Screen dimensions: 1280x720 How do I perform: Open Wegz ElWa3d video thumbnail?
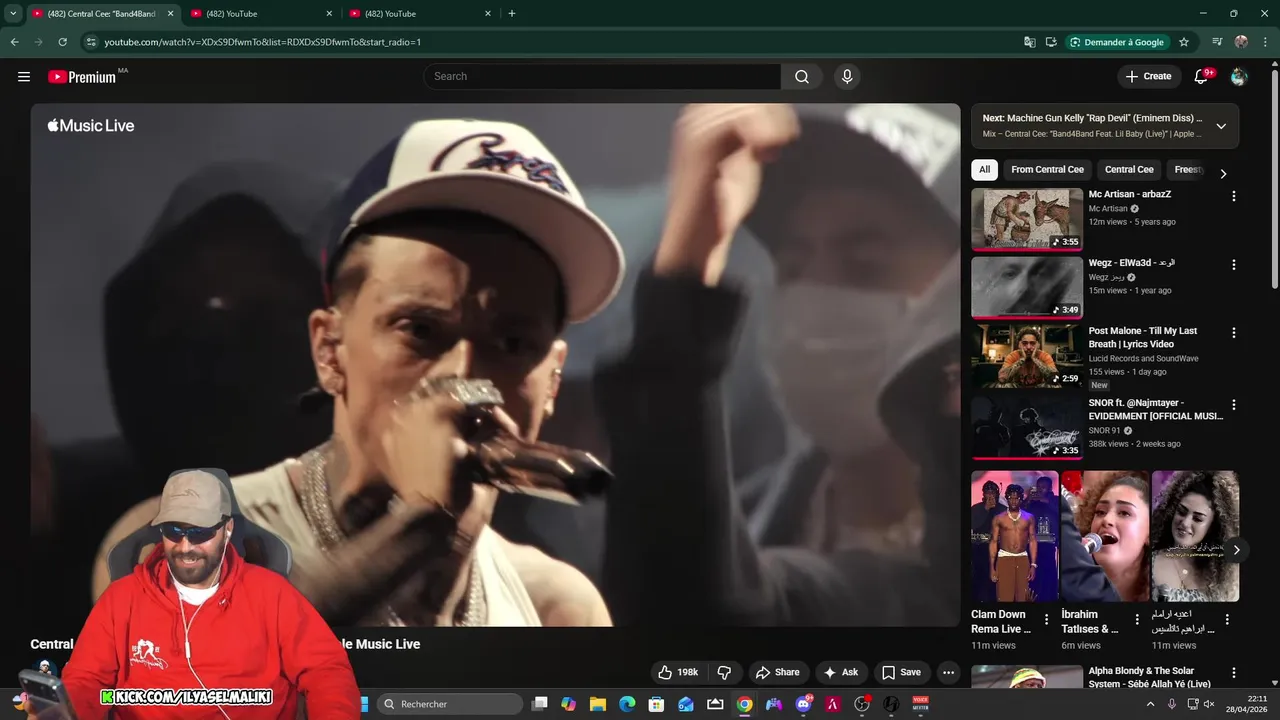tap(1027, 287)
